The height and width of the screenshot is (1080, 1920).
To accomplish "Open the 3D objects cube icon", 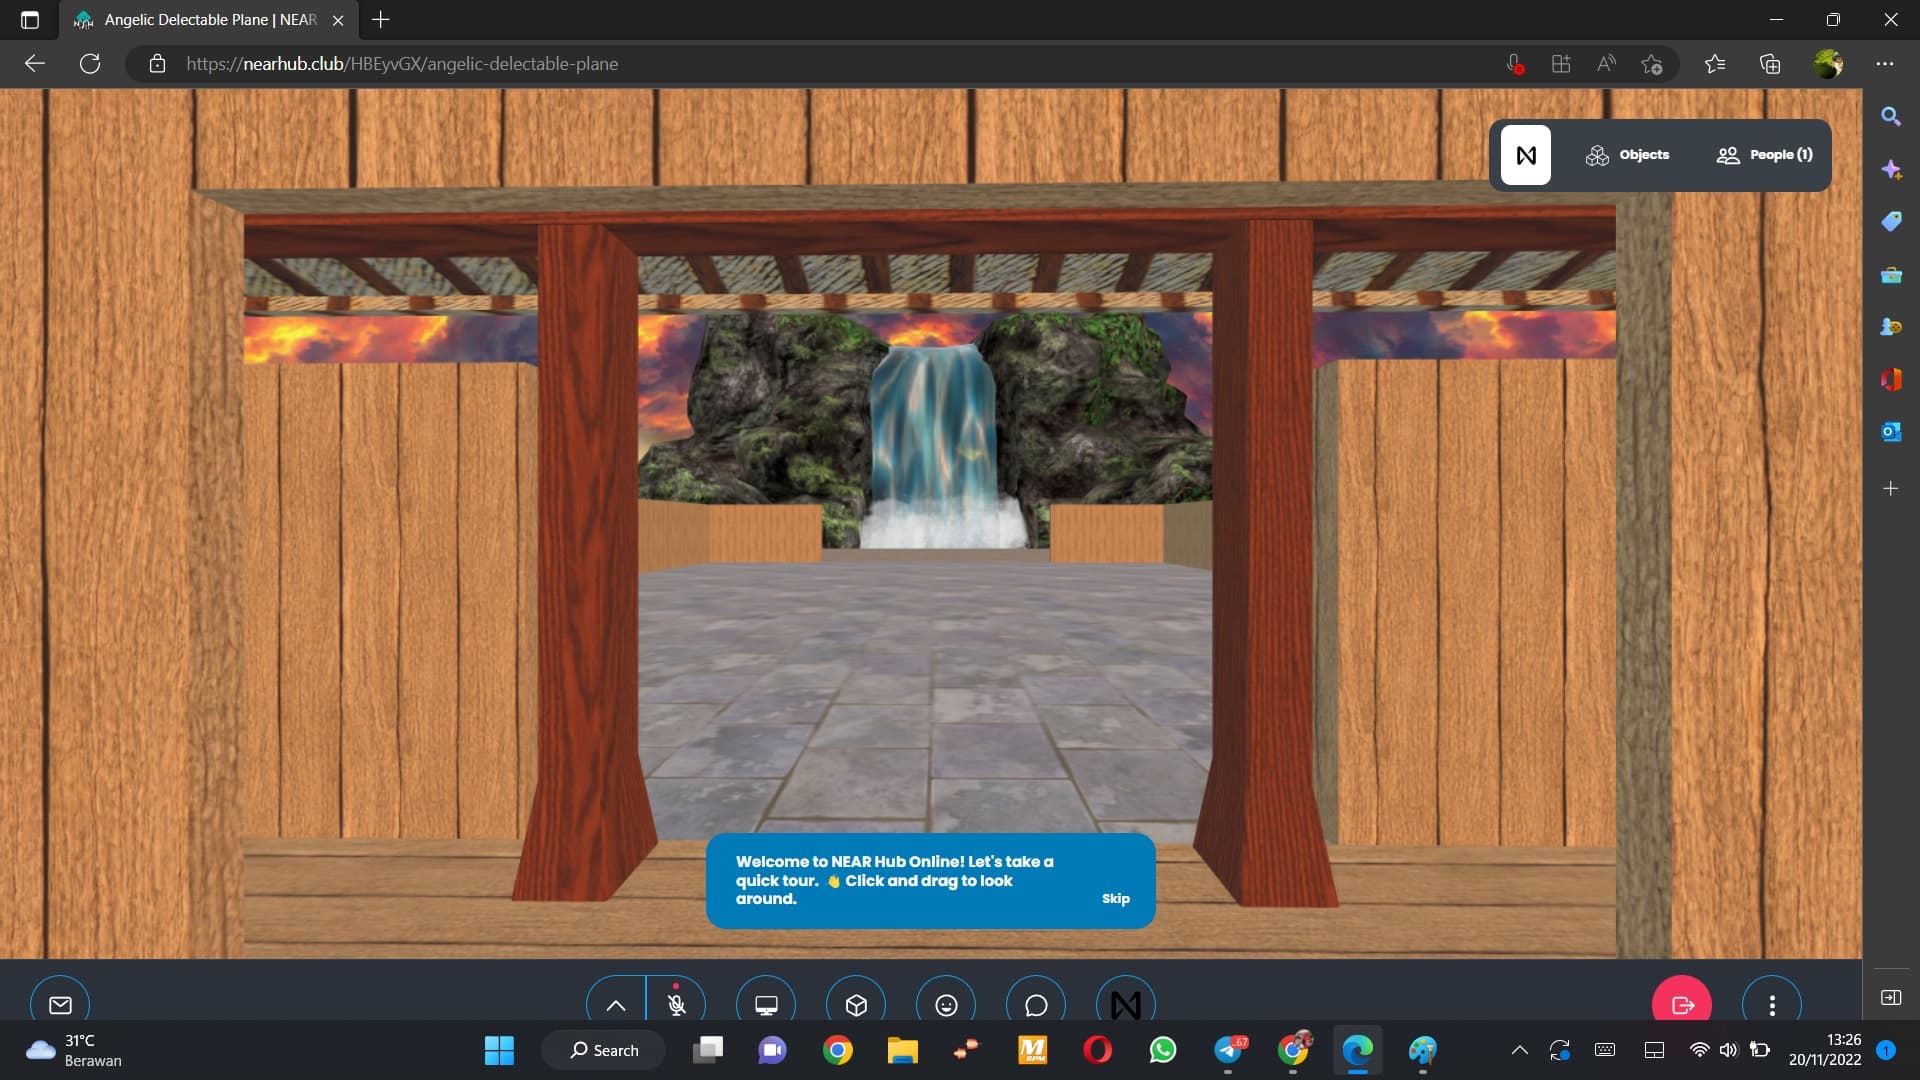I will (856, 1004).
